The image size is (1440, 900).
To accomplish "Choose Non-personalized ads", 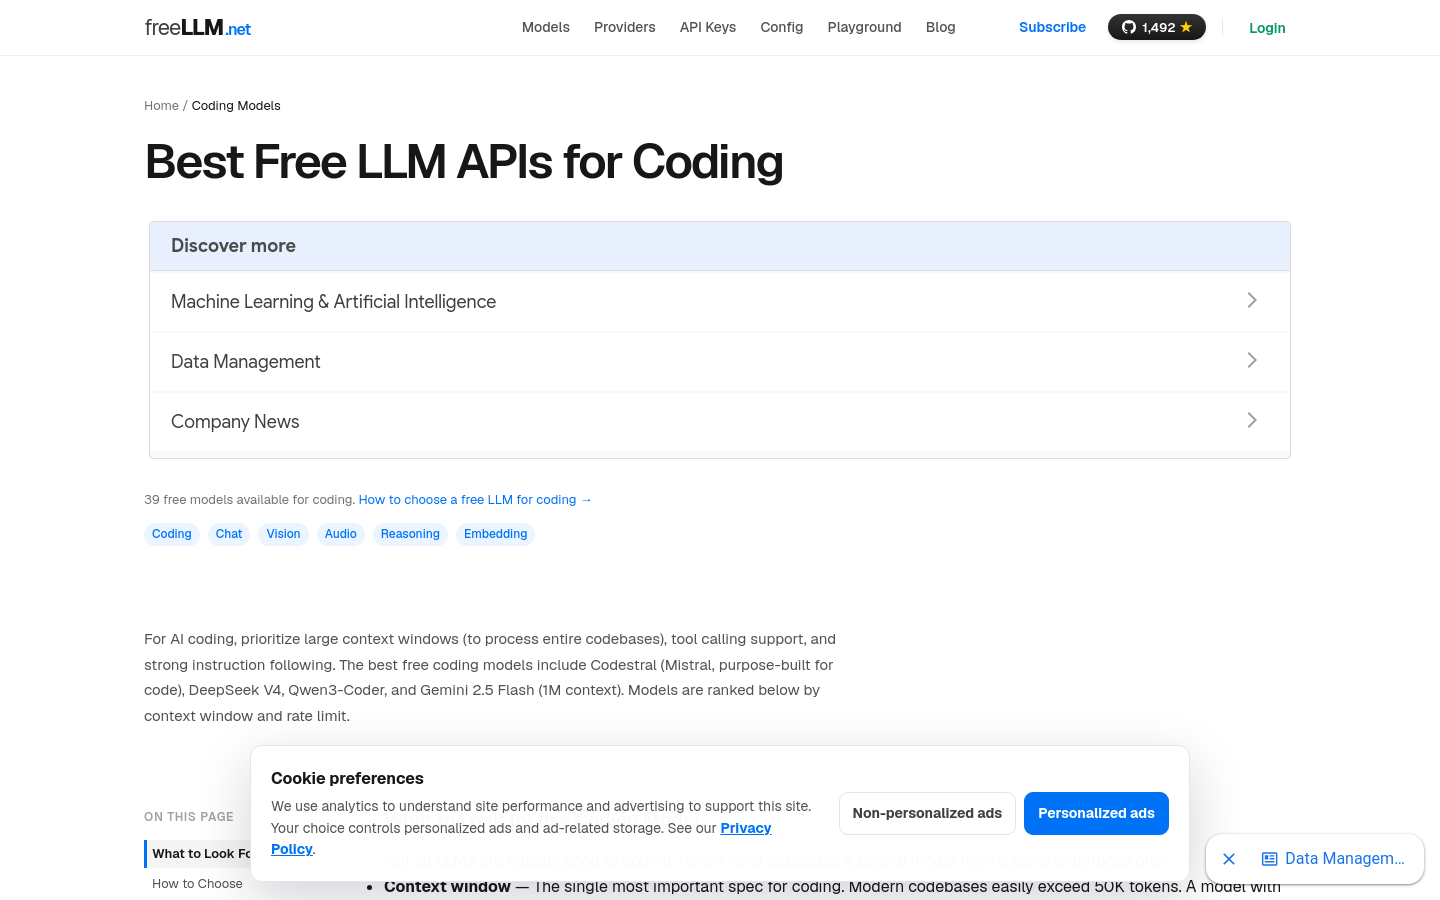I will (927, 813).
